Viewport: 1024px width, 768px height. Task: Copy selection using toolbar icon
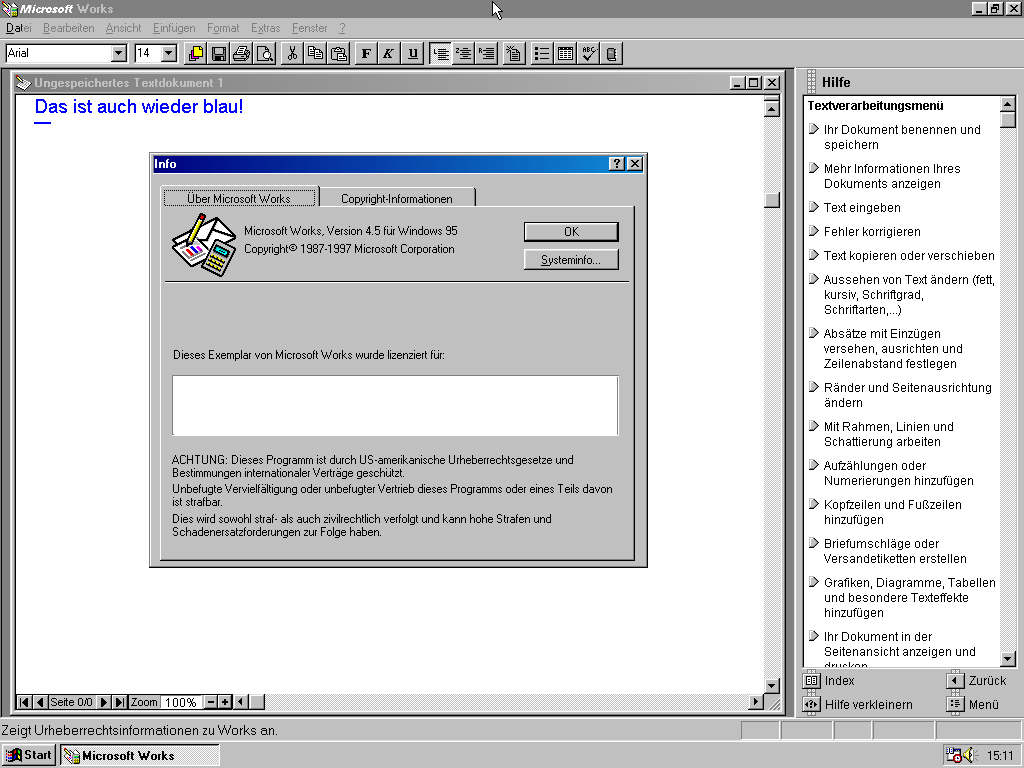315,54
